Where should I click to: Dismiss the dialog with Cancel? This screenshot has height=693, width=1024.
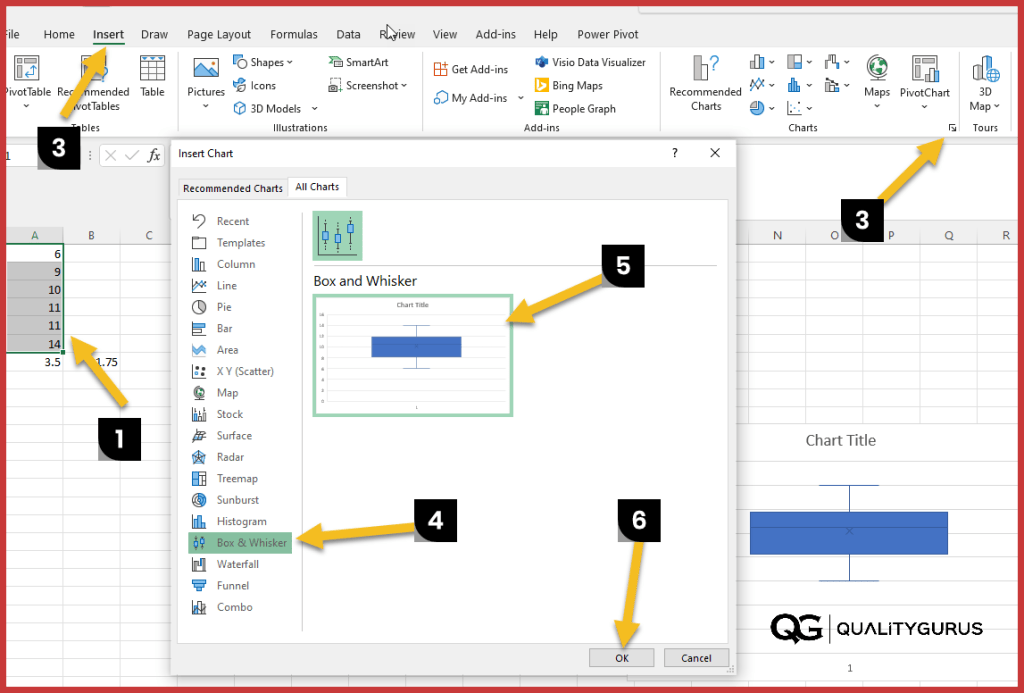pyautogui.click(x=696, y=657)
